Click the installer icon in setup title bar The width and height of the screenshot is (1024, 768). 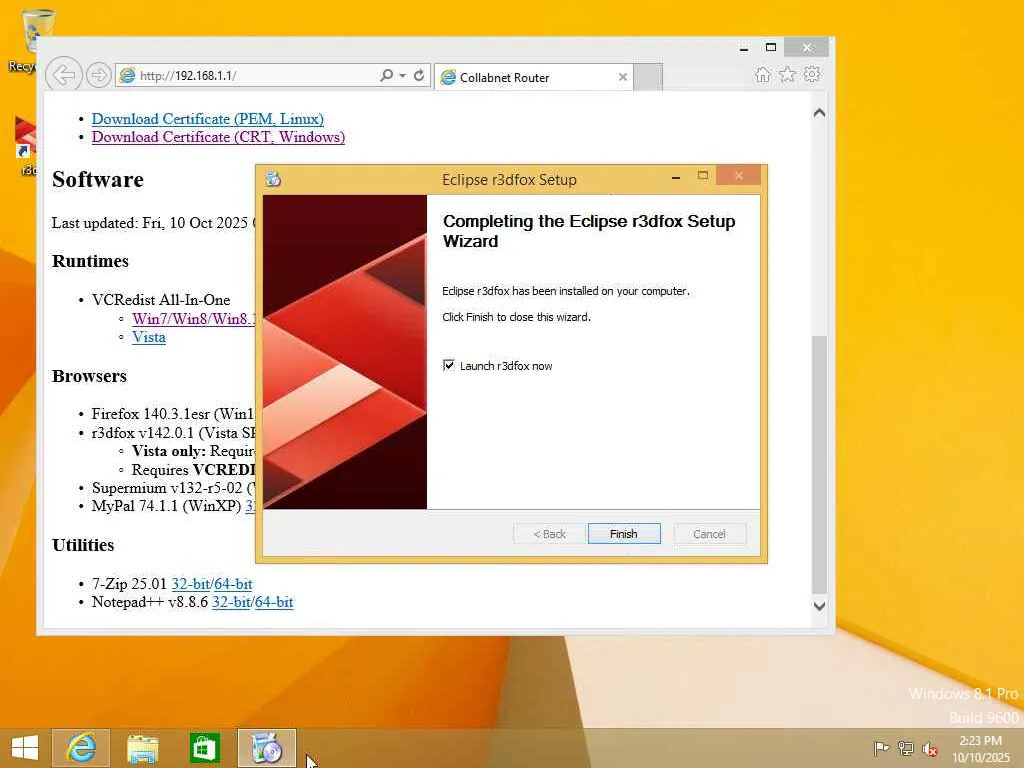pyautogui.click(x=273, y=178)
